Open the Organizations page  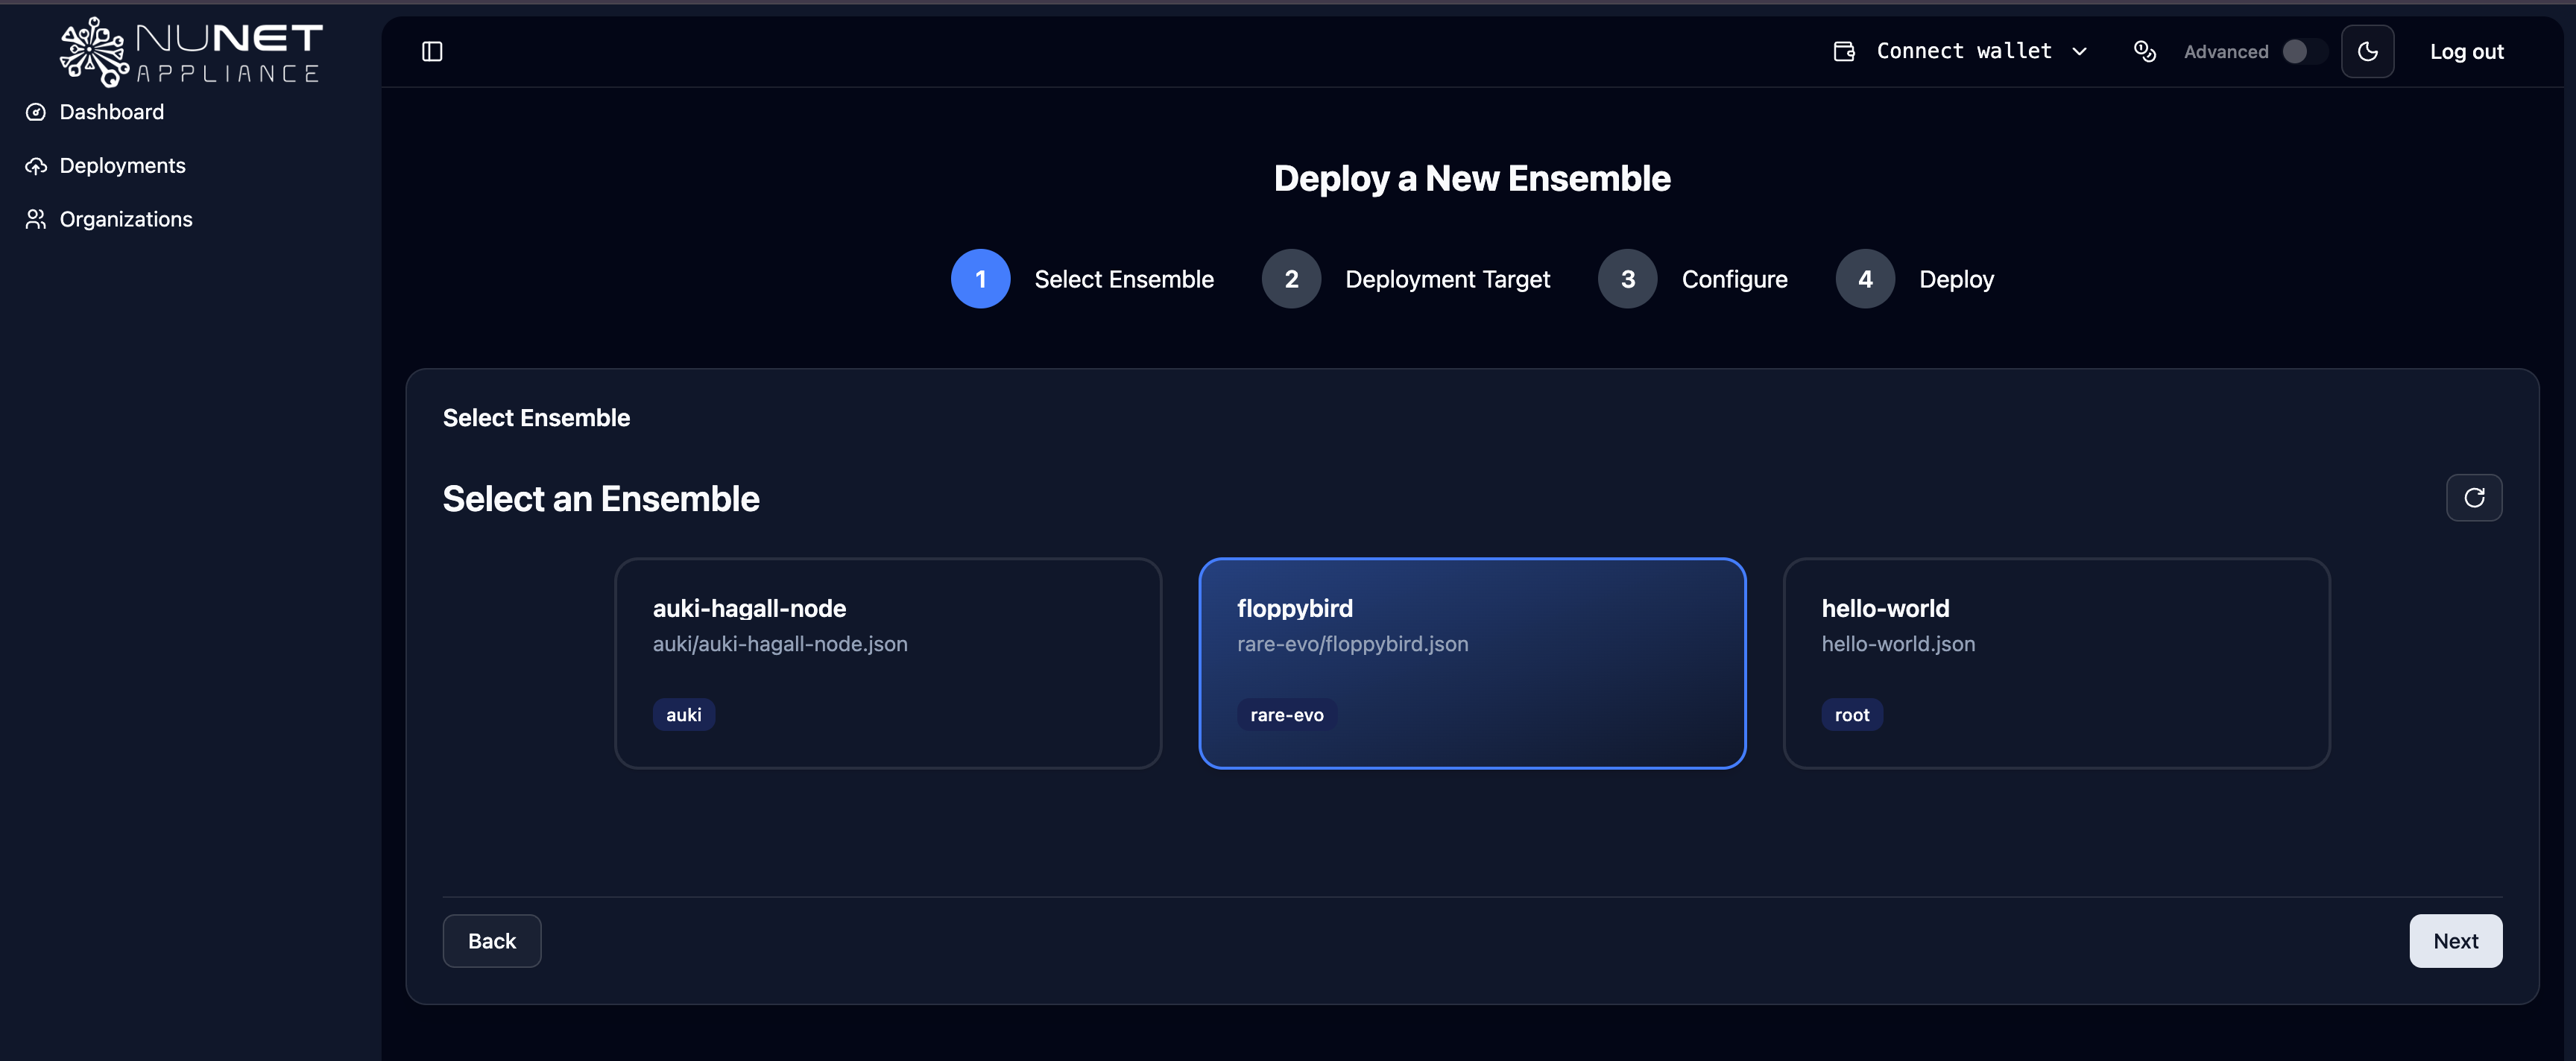point(126,219)
